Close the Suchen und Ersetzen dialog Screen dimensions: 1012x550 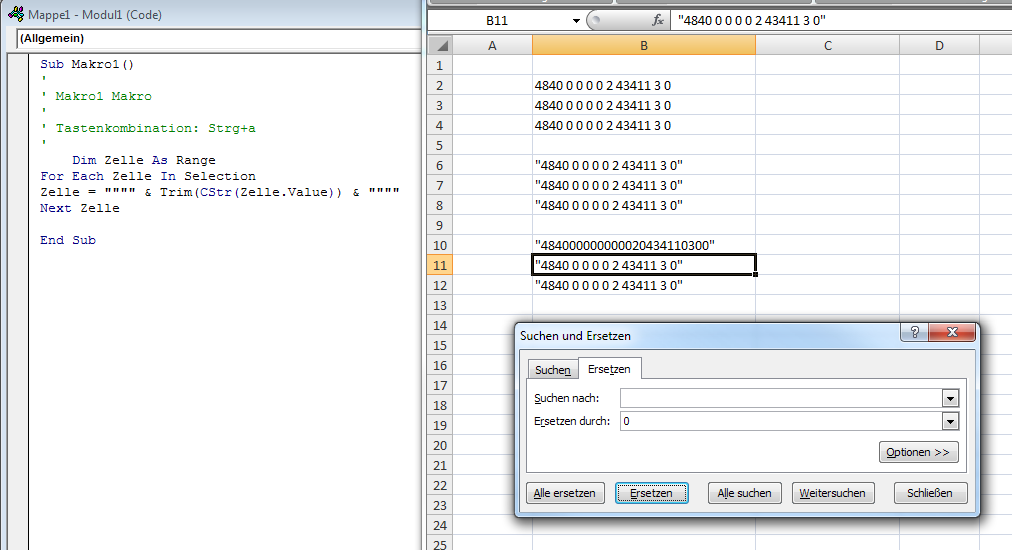(x=952, y=332)
